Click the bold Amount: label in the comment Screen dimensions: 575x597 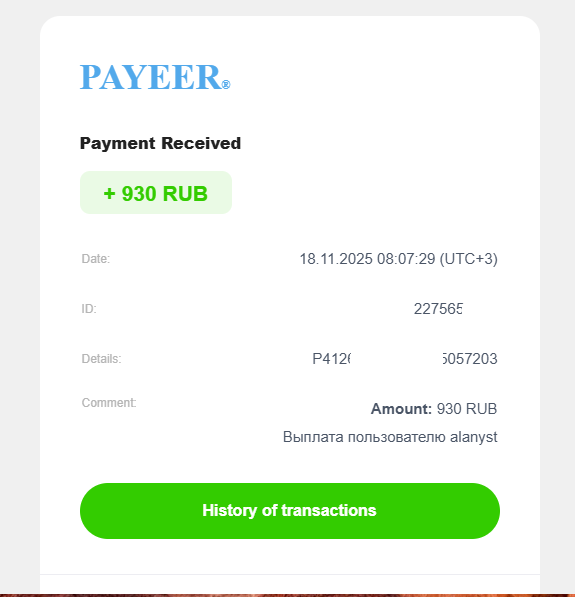(401, 409)
